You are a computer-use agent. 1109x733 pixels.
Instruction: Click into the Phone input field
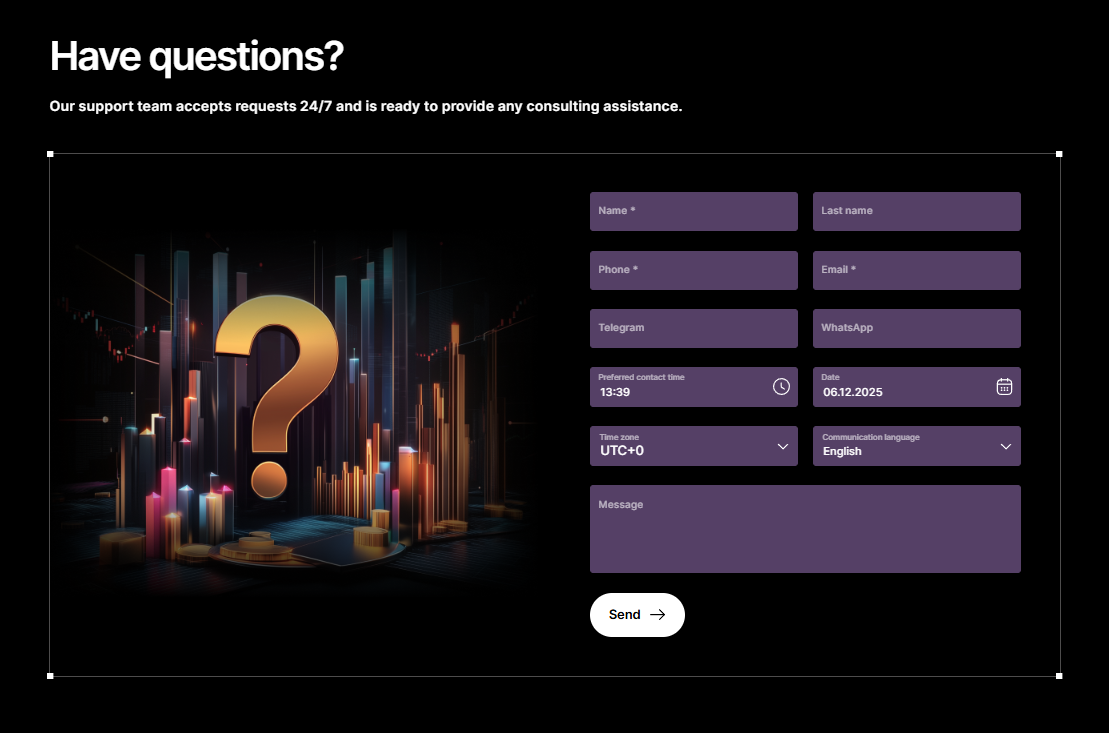(x=693, y=271)
